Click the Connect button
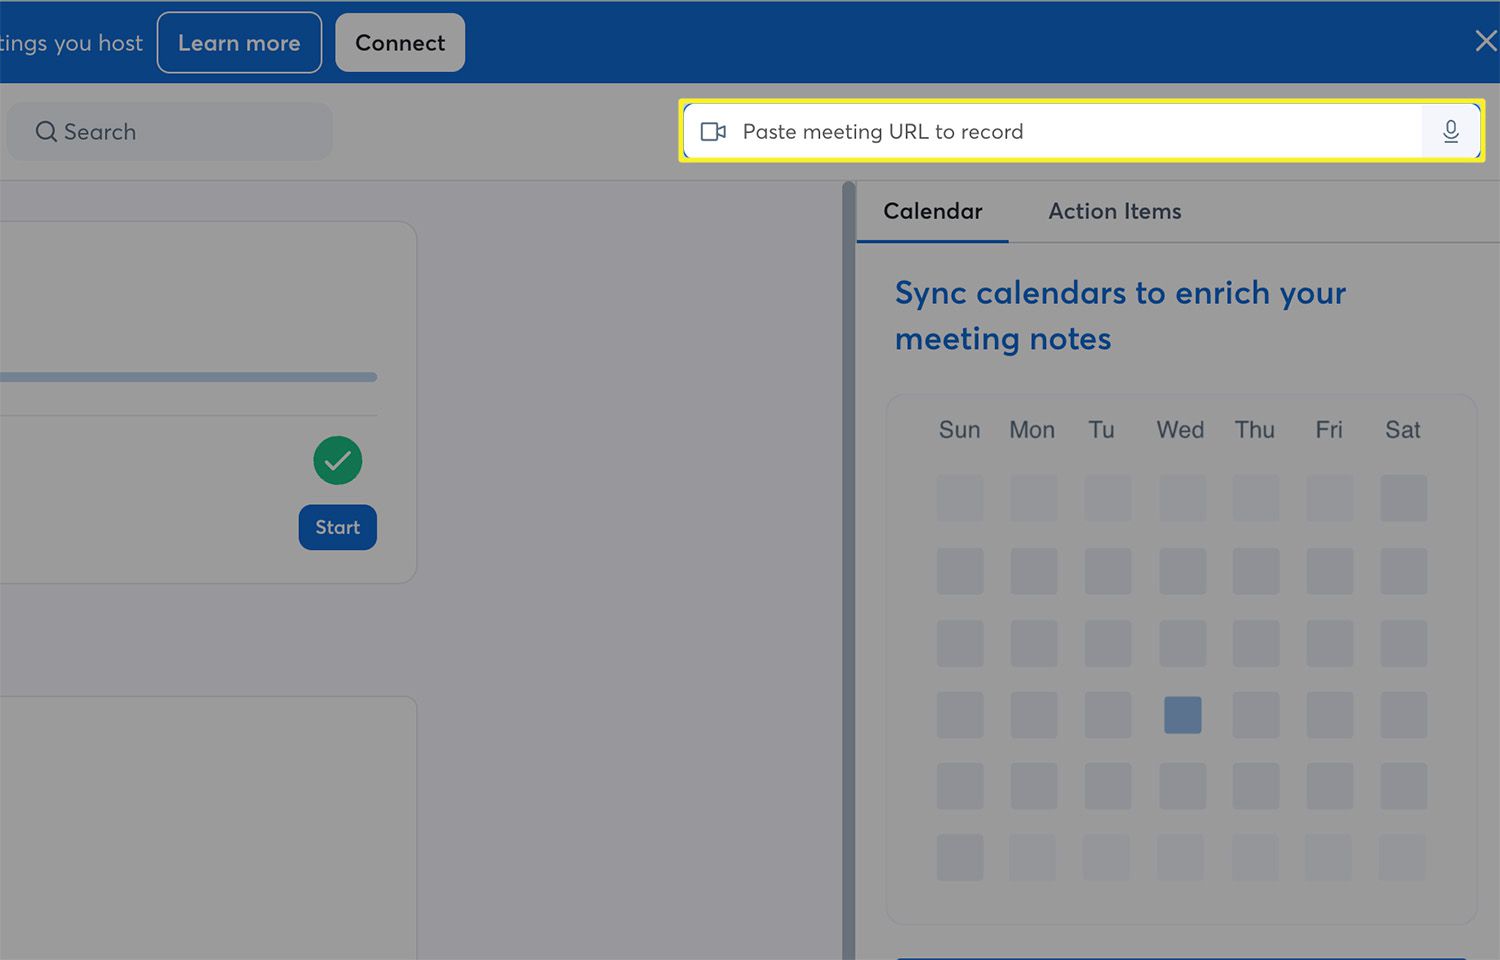The height and width of the screenshot is (960, 1500). click(x=400, y=43)
